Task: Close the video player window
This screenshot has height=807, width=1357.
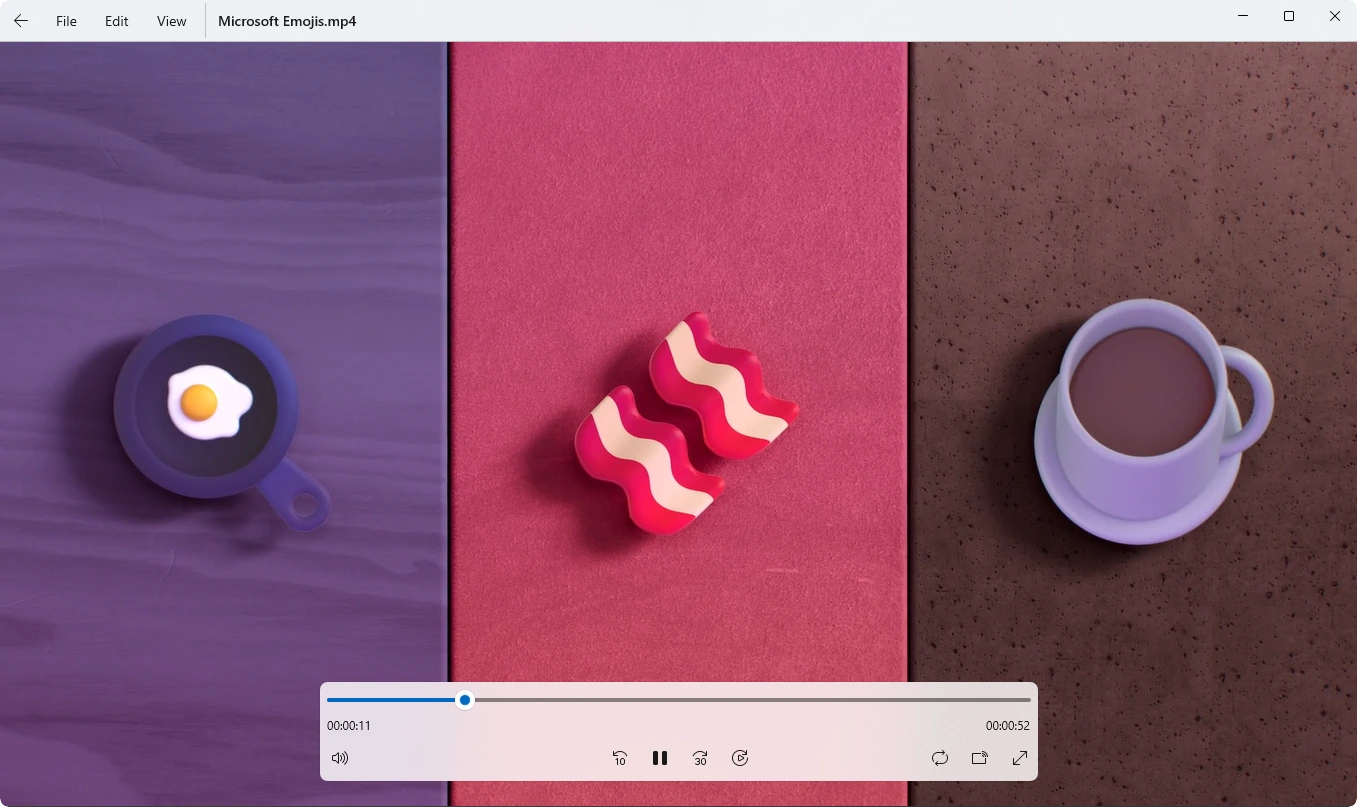Action: click(x=1335, y=16)
